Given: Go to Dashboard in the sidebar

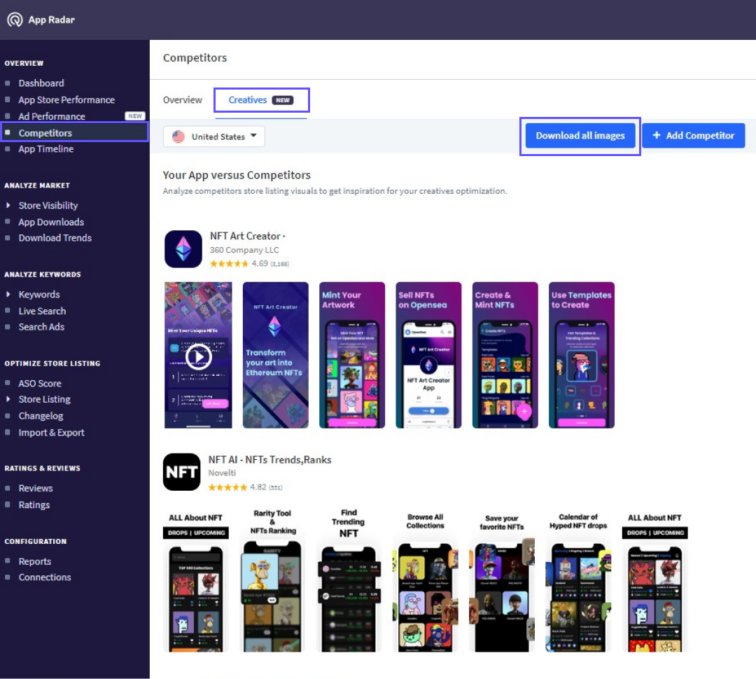Looking at the screenshot, I should click(x=41, y=83).
